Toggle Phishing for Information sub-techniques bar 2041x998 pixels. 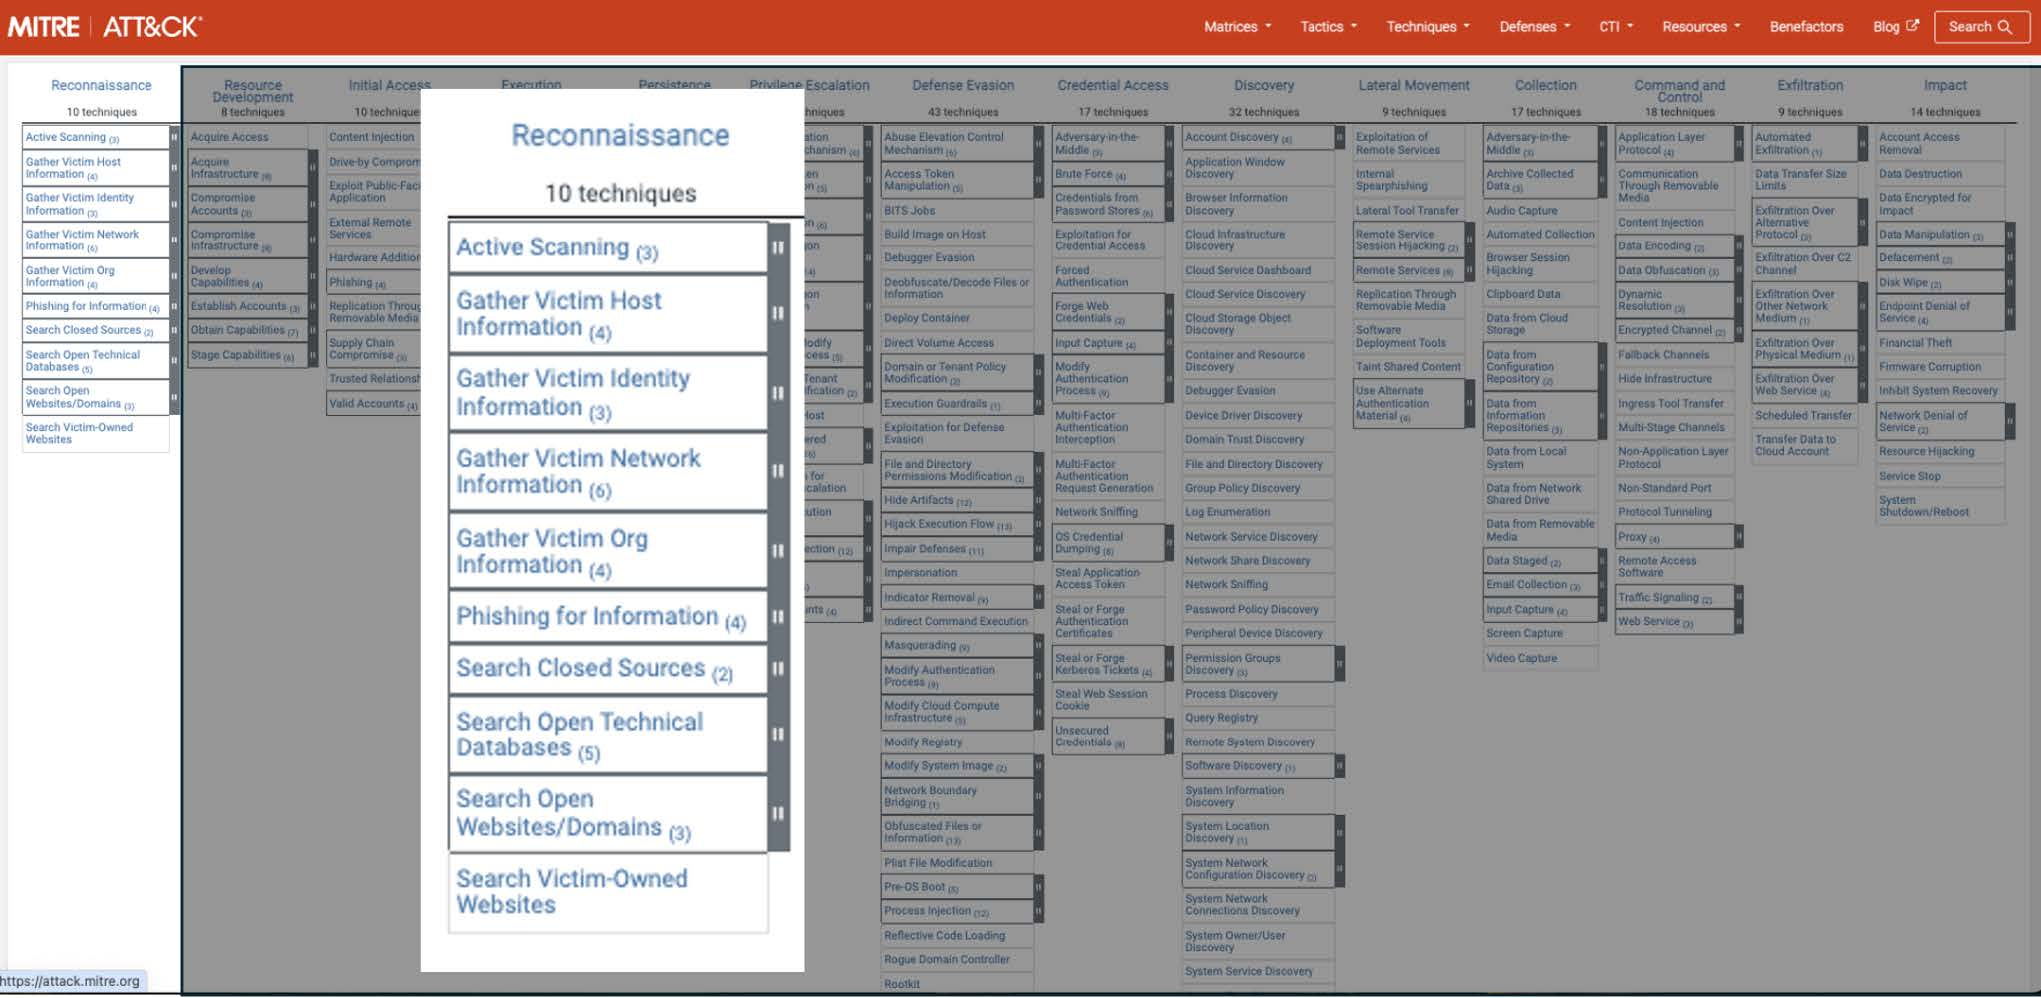778,617
